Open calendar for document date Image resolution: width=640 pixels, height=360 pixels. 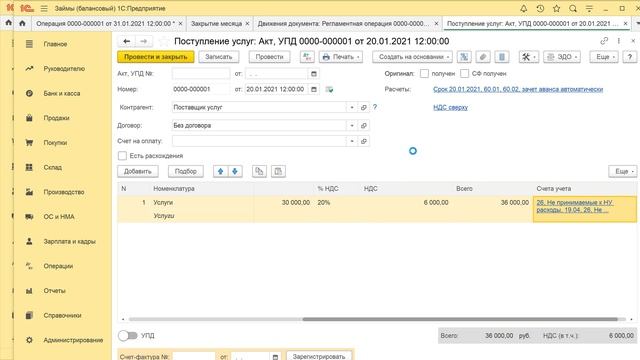[x=313, y=89]
